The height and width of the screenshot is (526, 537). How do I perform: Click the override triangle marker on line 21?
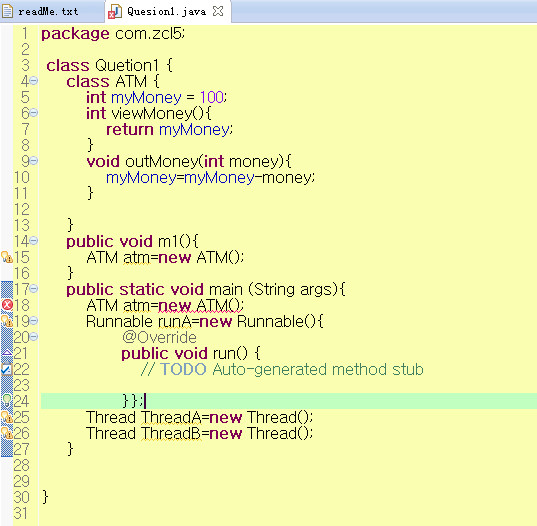[x=7, y=352]
